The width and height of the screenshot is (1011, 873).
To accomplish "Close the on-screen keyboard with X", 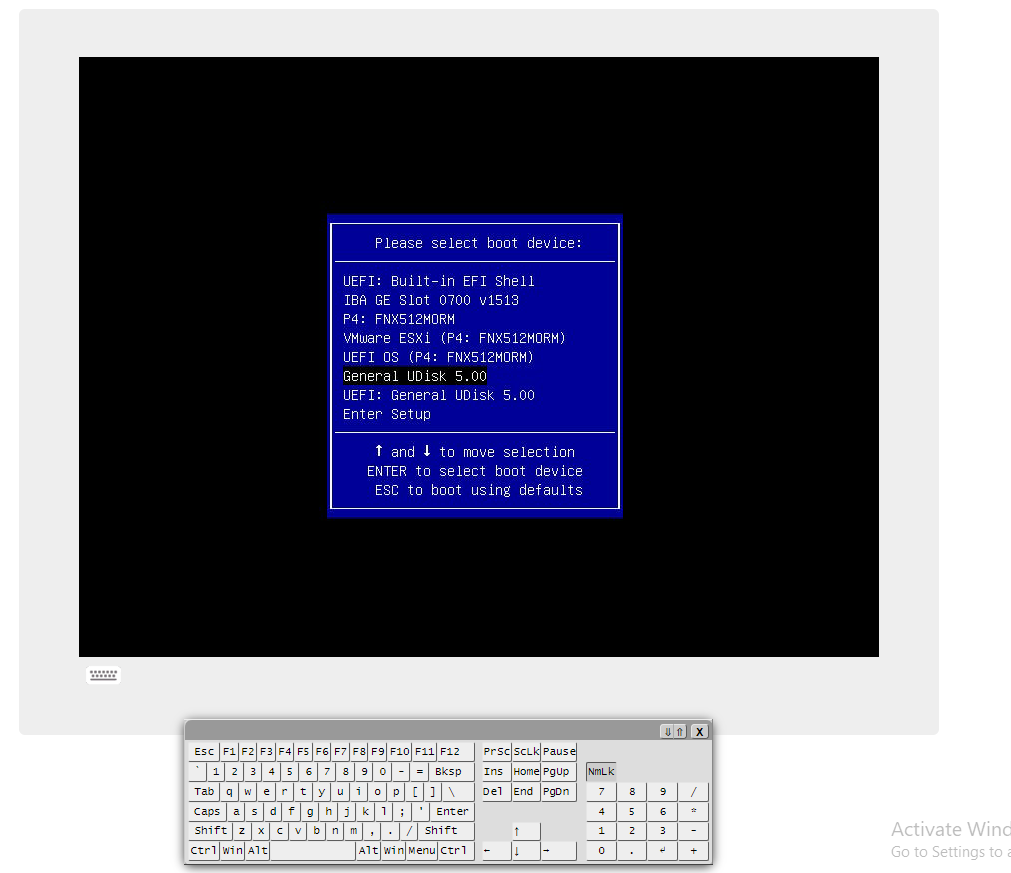I will tap(700, 731).
